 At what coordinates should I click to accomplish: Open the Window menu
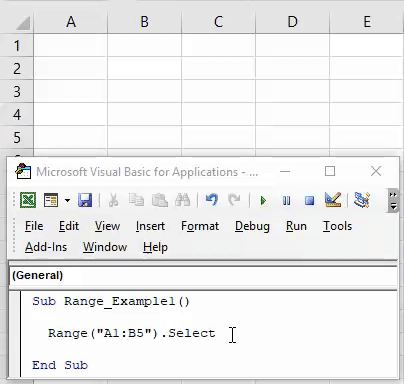pos(105,247)
